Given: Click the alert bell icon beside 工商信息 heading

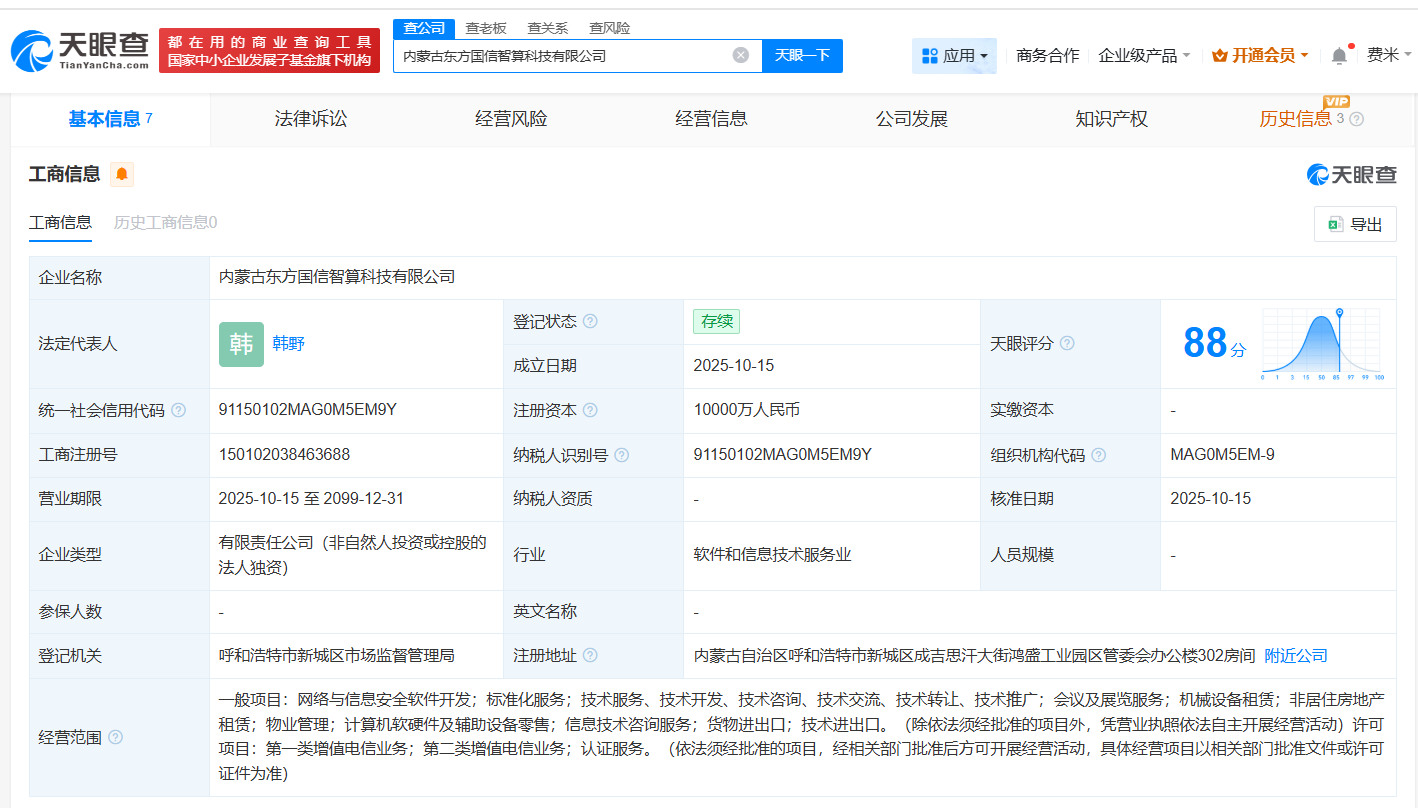Looking at the screenshot, I should pyautogui.click(x=122, y=174).
